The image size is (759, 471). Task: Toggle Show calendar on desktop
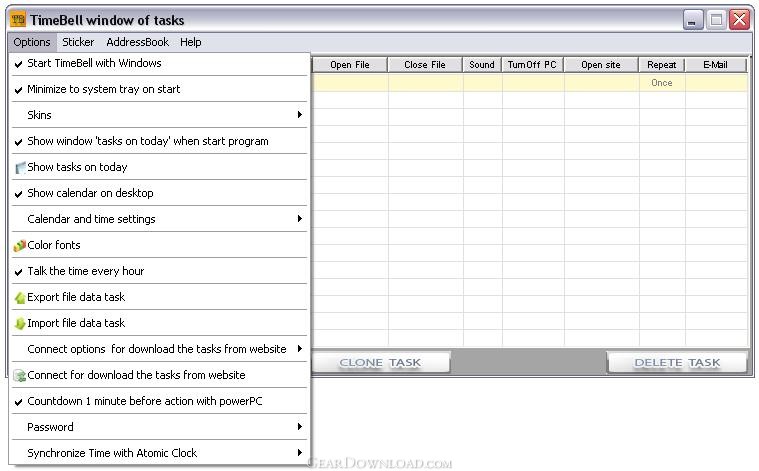159,193
